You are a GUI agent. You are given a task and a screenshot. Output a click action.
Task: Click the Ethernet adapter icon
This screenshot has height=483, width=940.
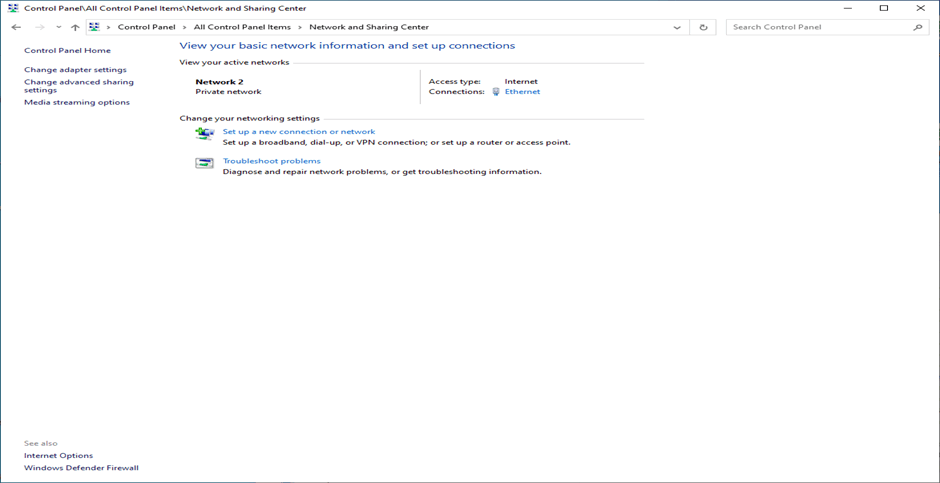pyautogui.click(x=496, y=92)
